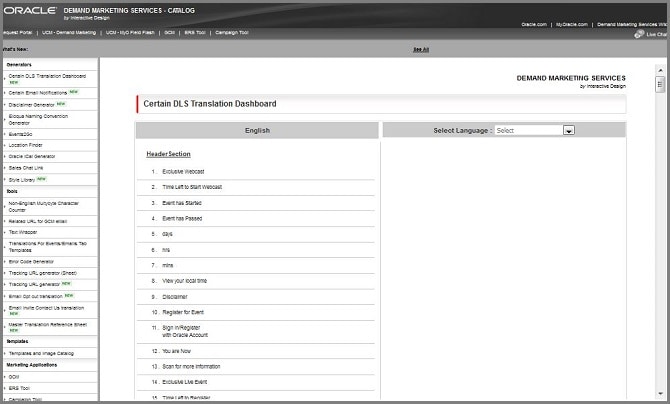Click 'Event has Passed' row
This screenshot has height=404, width=670.
(x=256, y=218)
